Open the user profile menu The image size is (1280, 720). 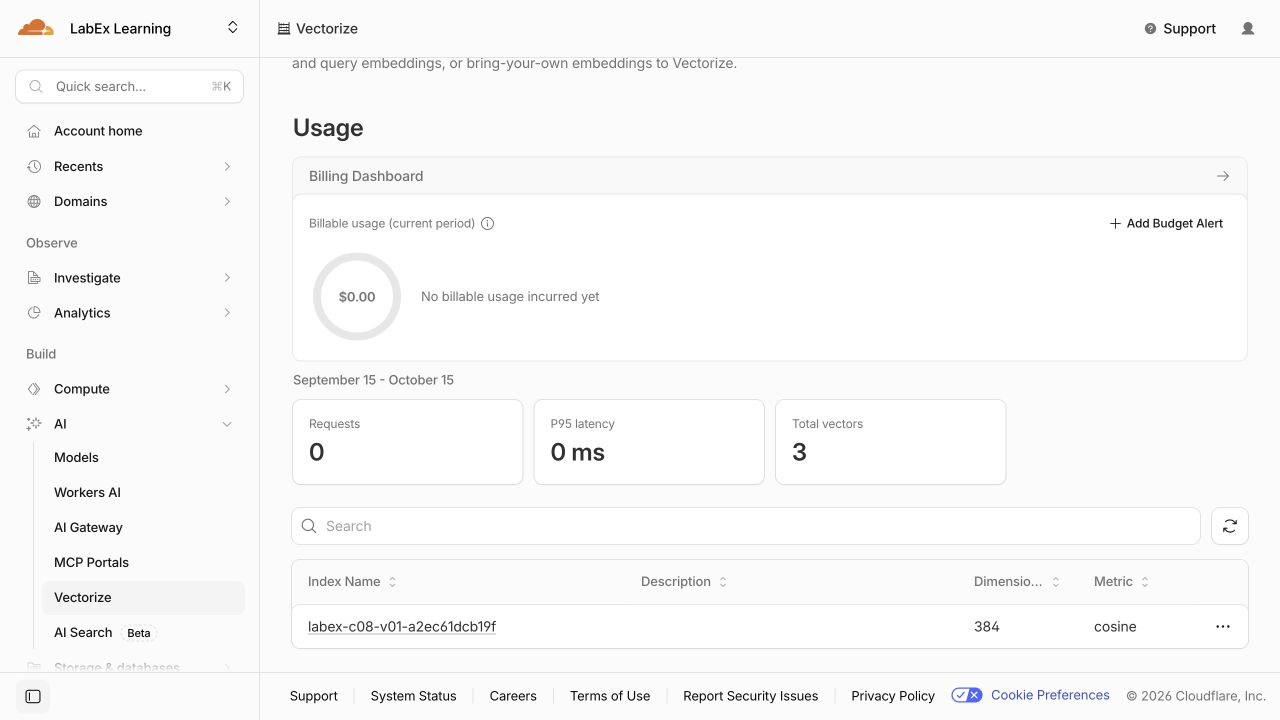1248,29
